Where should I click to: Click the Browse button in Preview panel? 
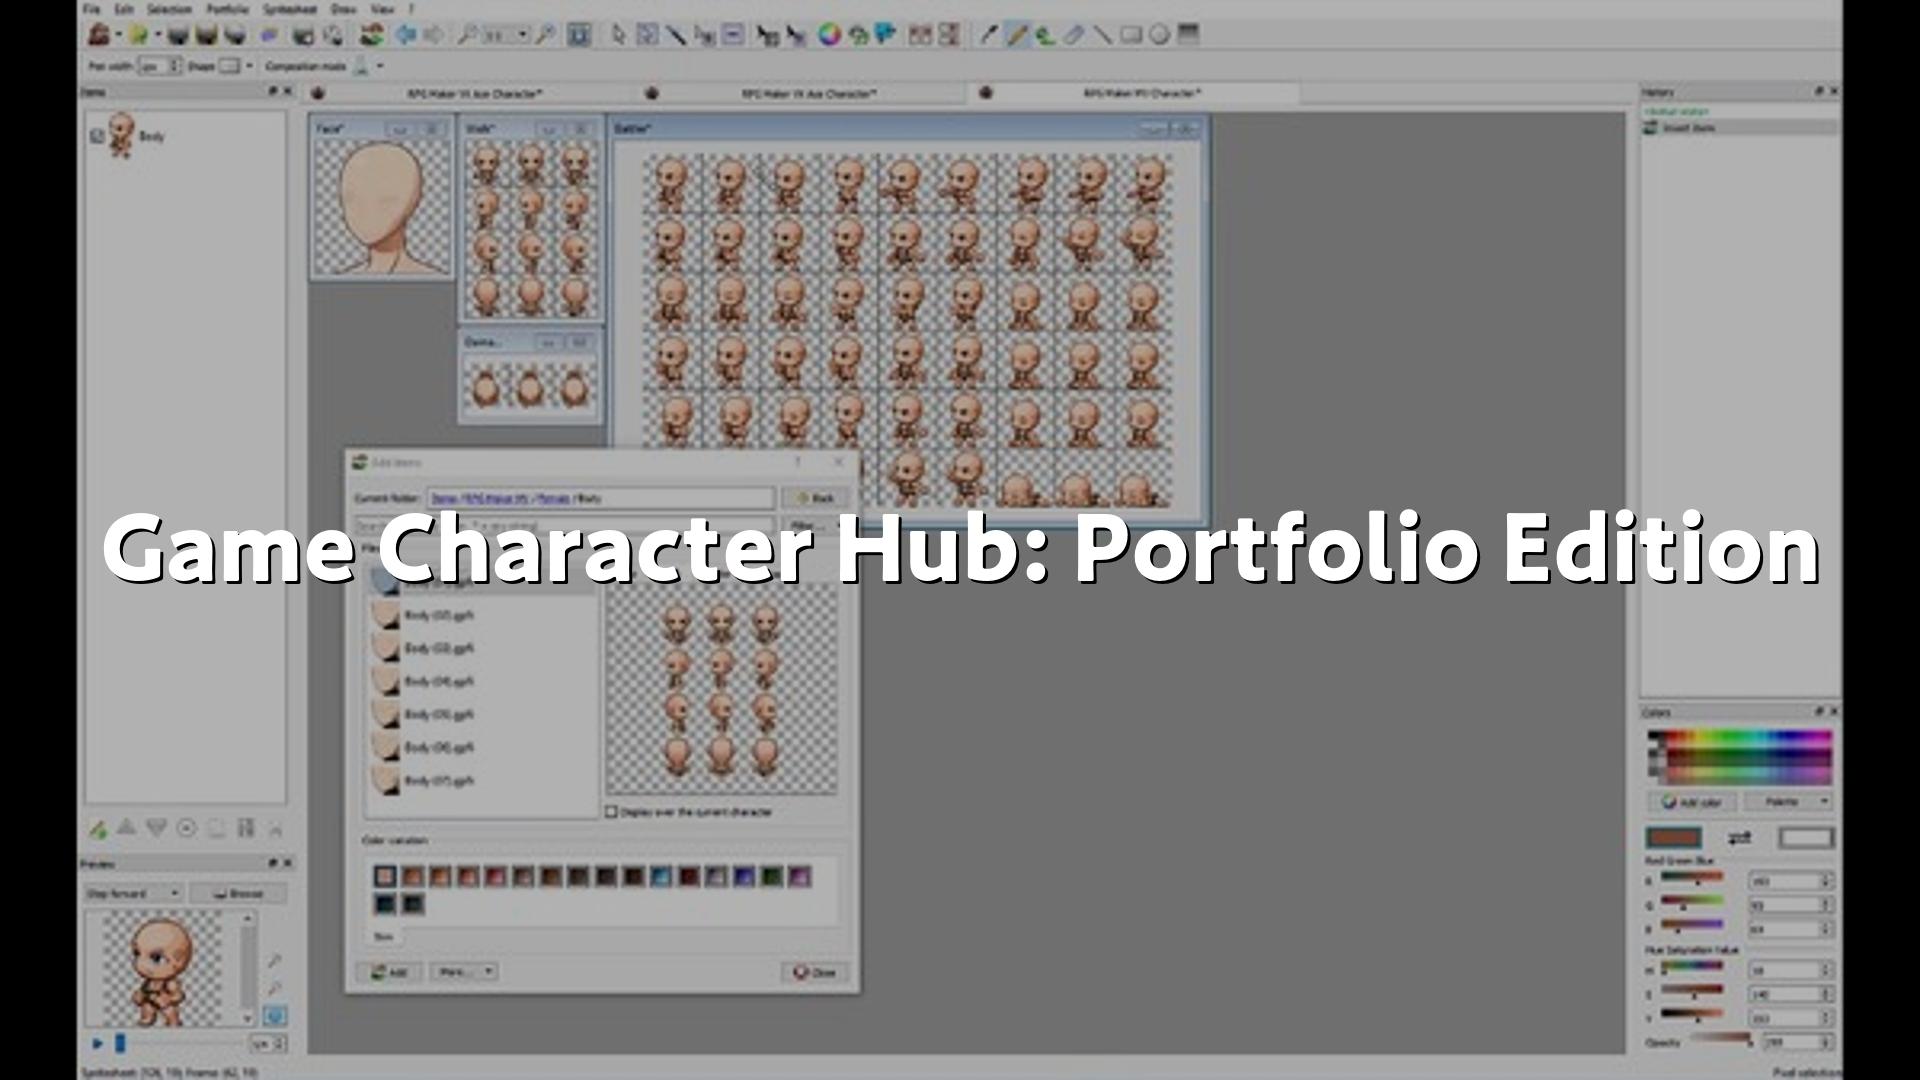tap(238, 893)
